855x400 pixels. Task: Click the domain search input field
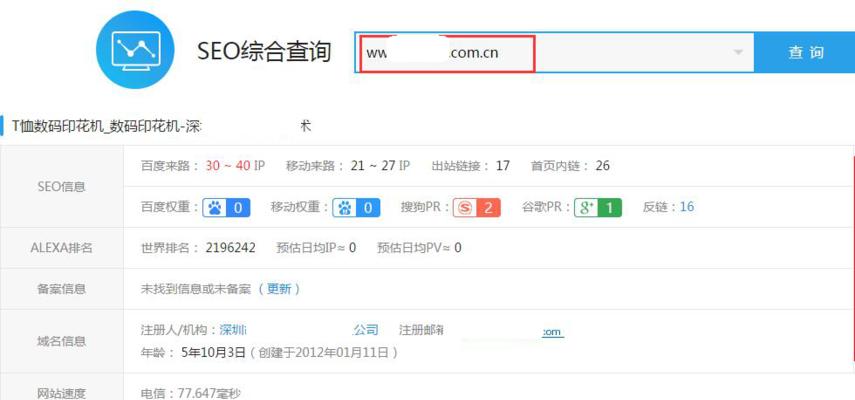click(x=555, y=52)
